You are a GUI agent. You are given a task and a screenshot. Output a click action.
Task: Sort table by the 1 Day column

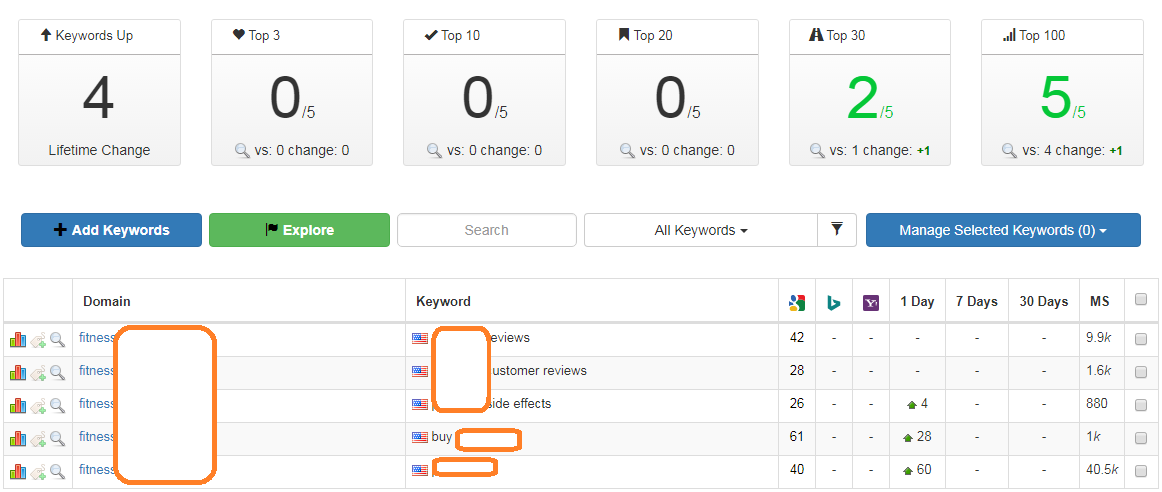(x=916, y=301)
